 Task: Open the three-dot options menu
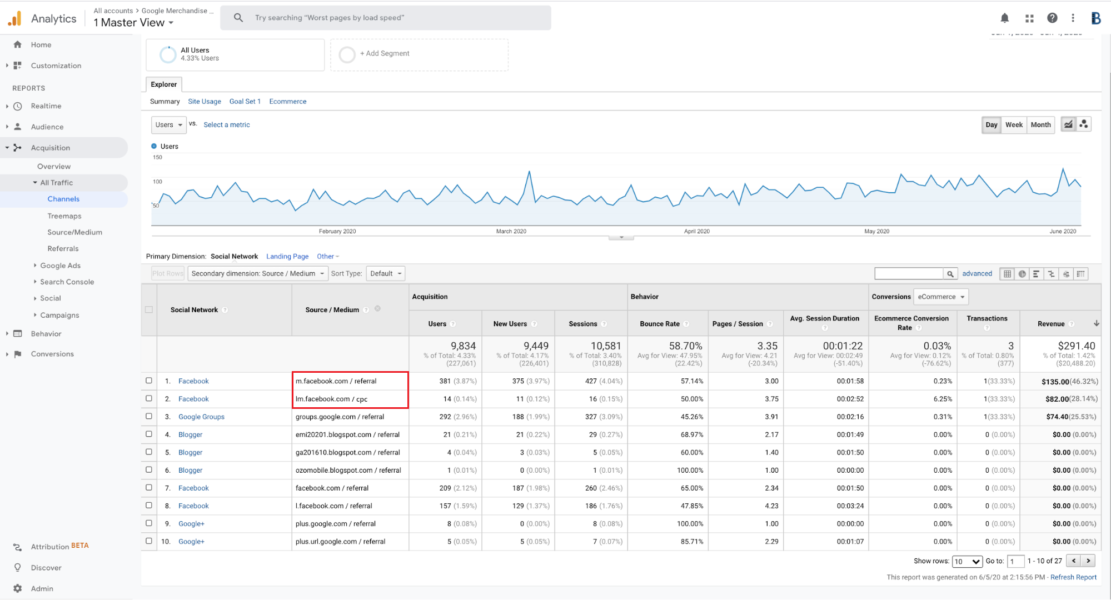pyautogui.click(x=1073, y=18)
